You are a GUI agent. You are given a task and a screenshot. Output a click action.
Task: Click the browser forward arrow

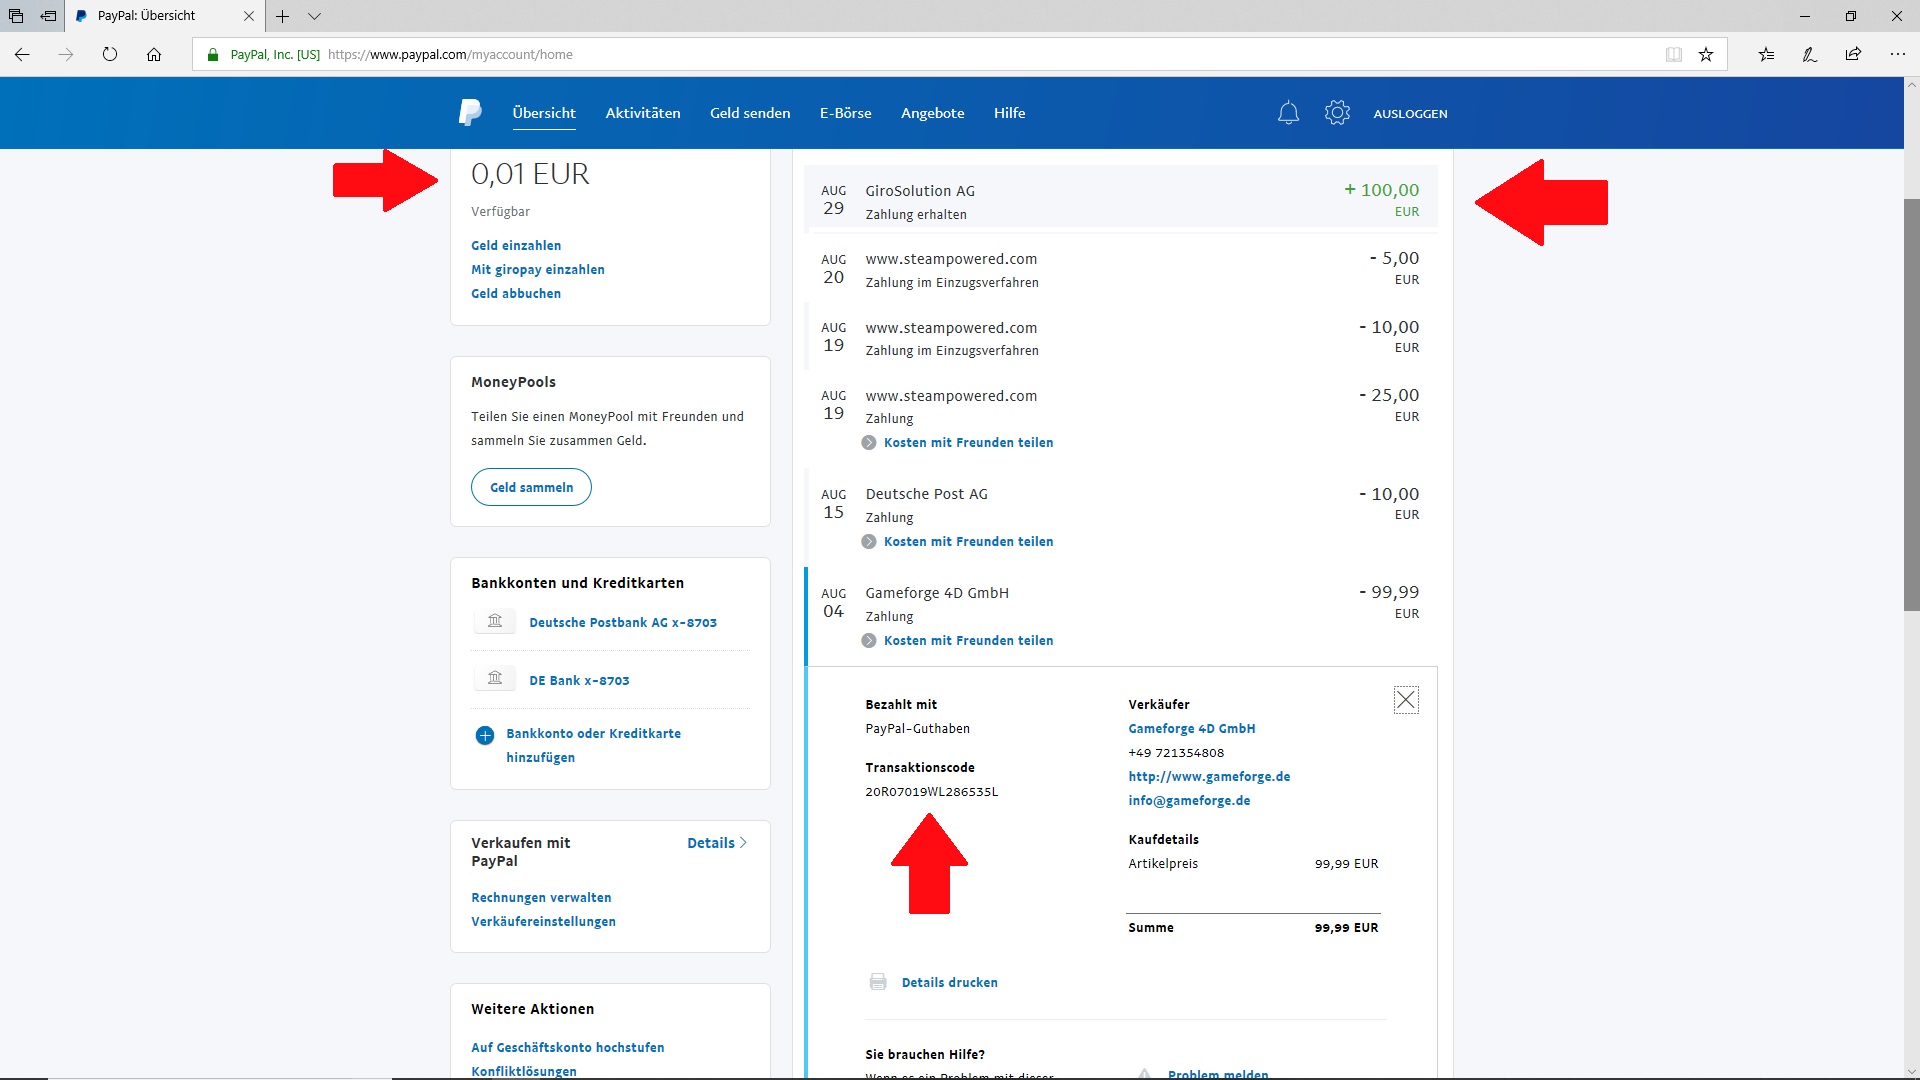tap(66, 54)
